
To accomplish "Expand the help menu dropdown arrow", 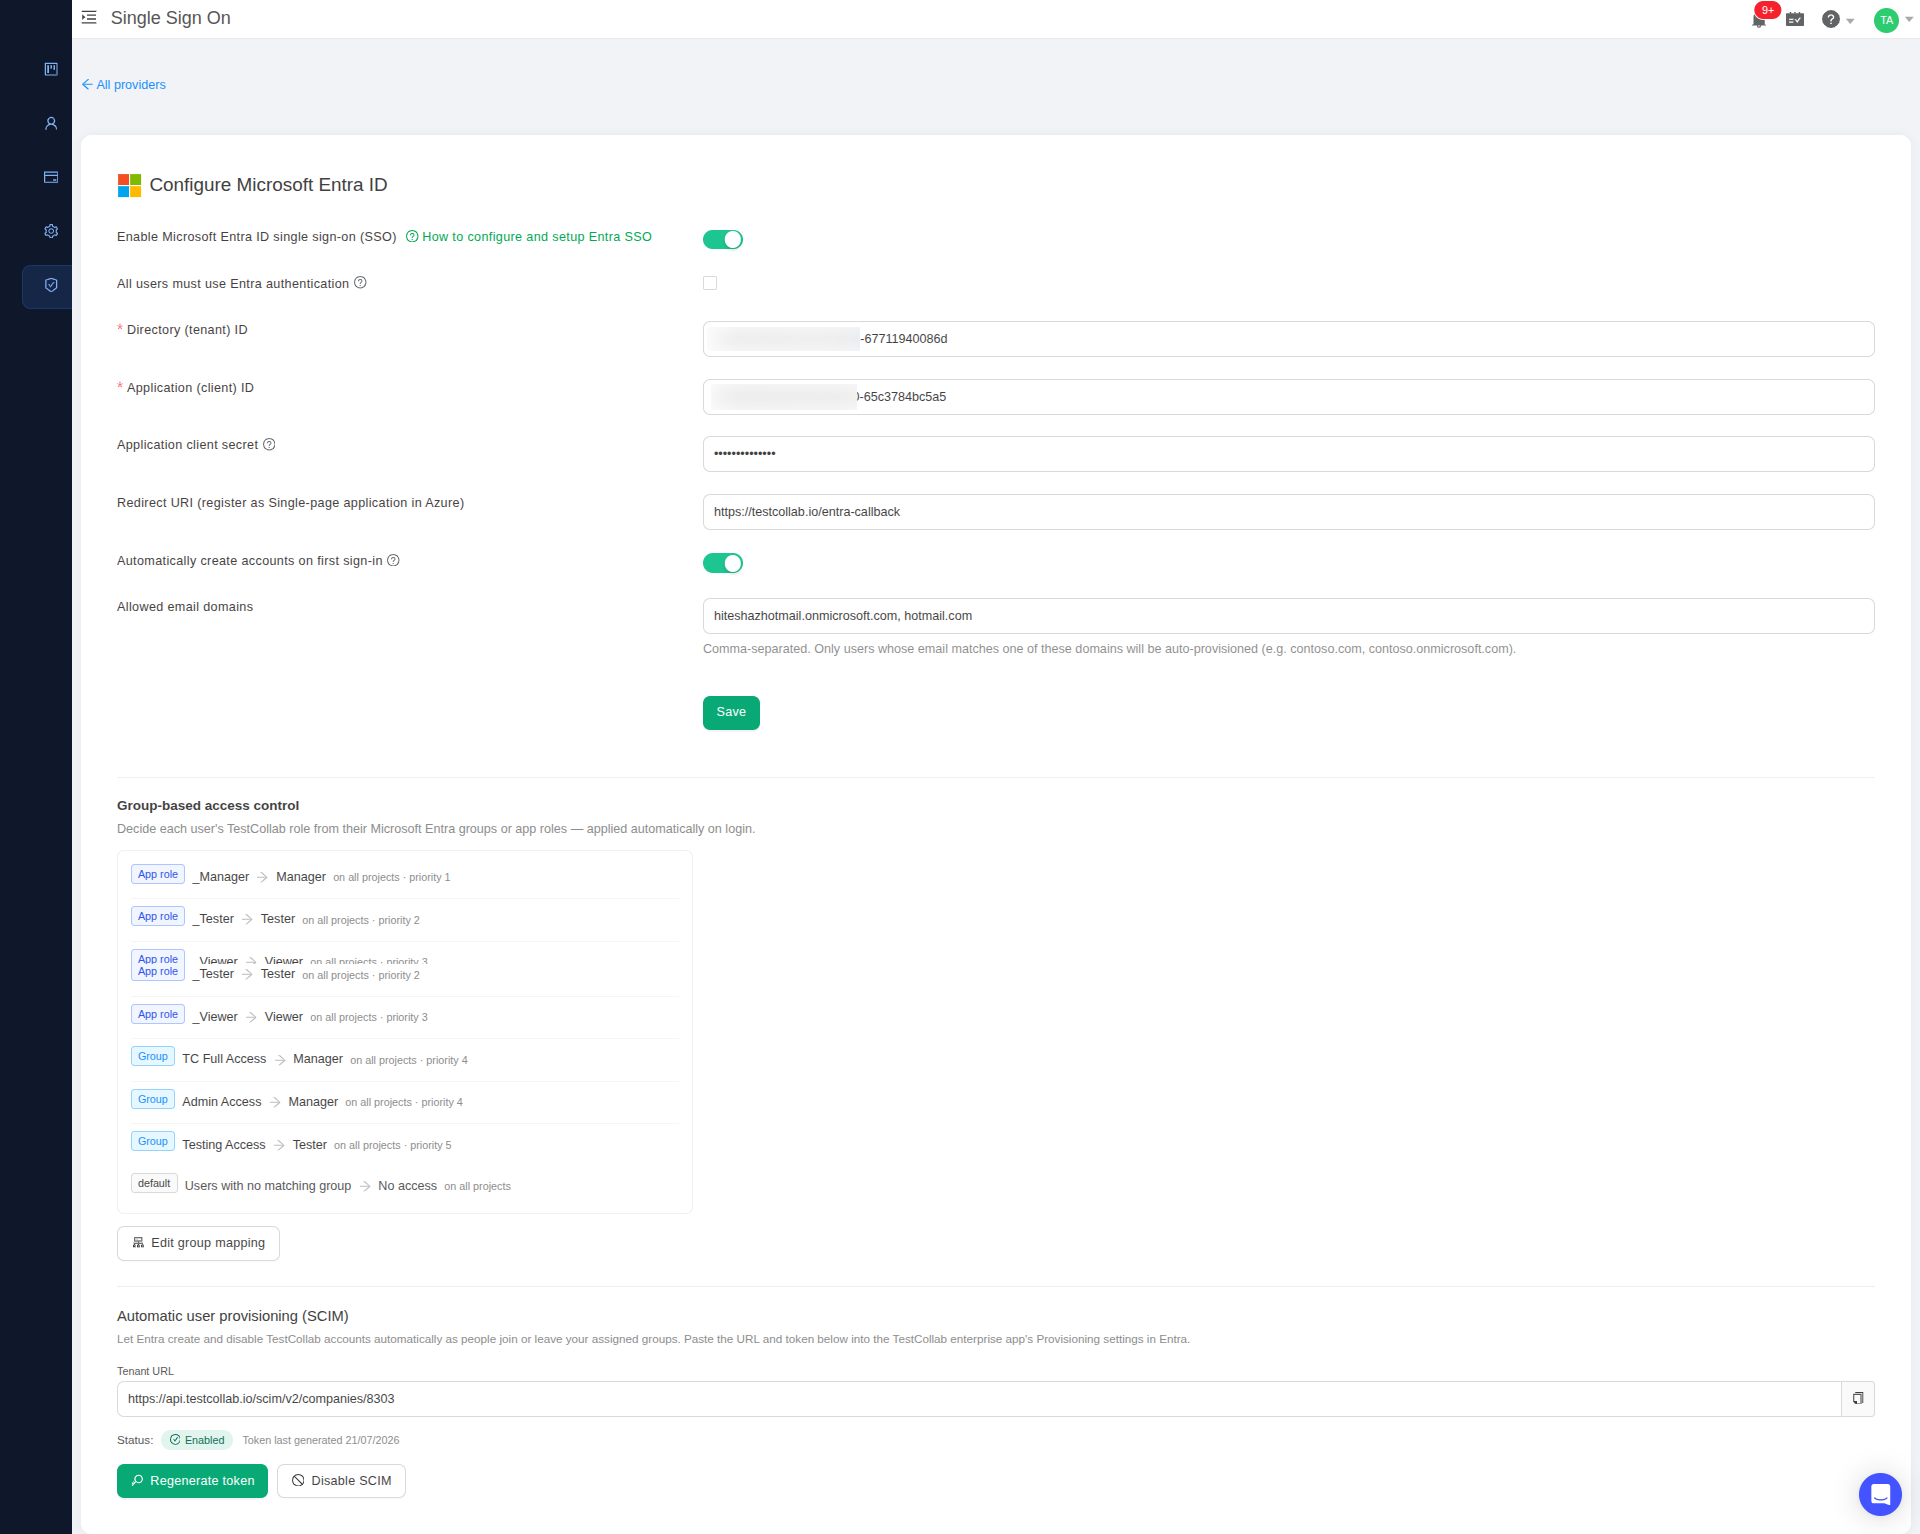I will coord(1850,20).
